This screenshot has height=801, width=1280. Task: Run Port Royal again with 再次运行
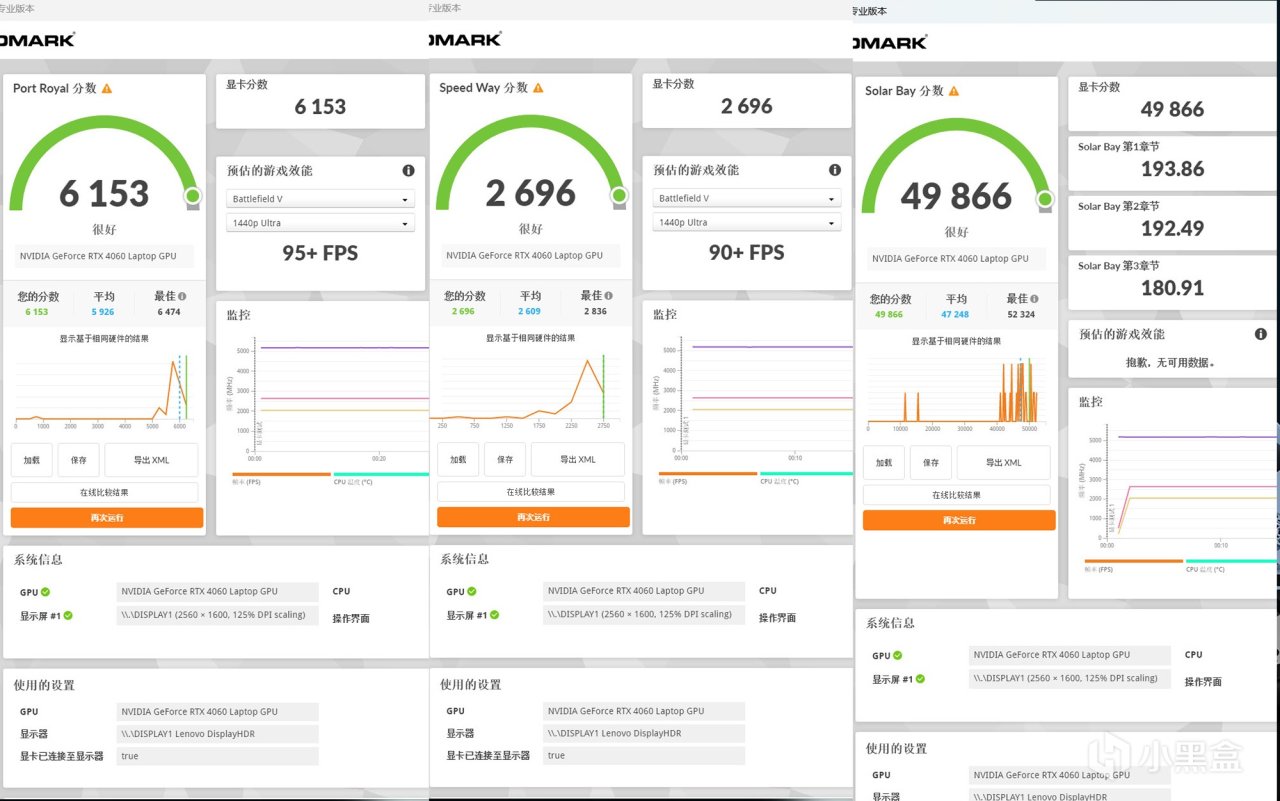107,518
